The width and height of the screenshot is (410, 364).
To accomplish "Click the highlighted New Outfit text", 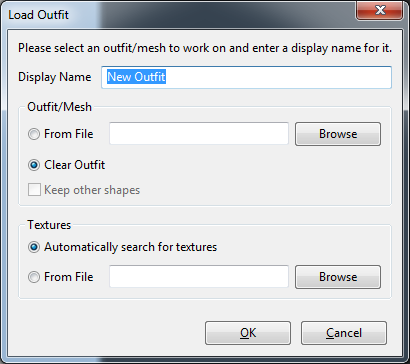I will tap(136, 77).
